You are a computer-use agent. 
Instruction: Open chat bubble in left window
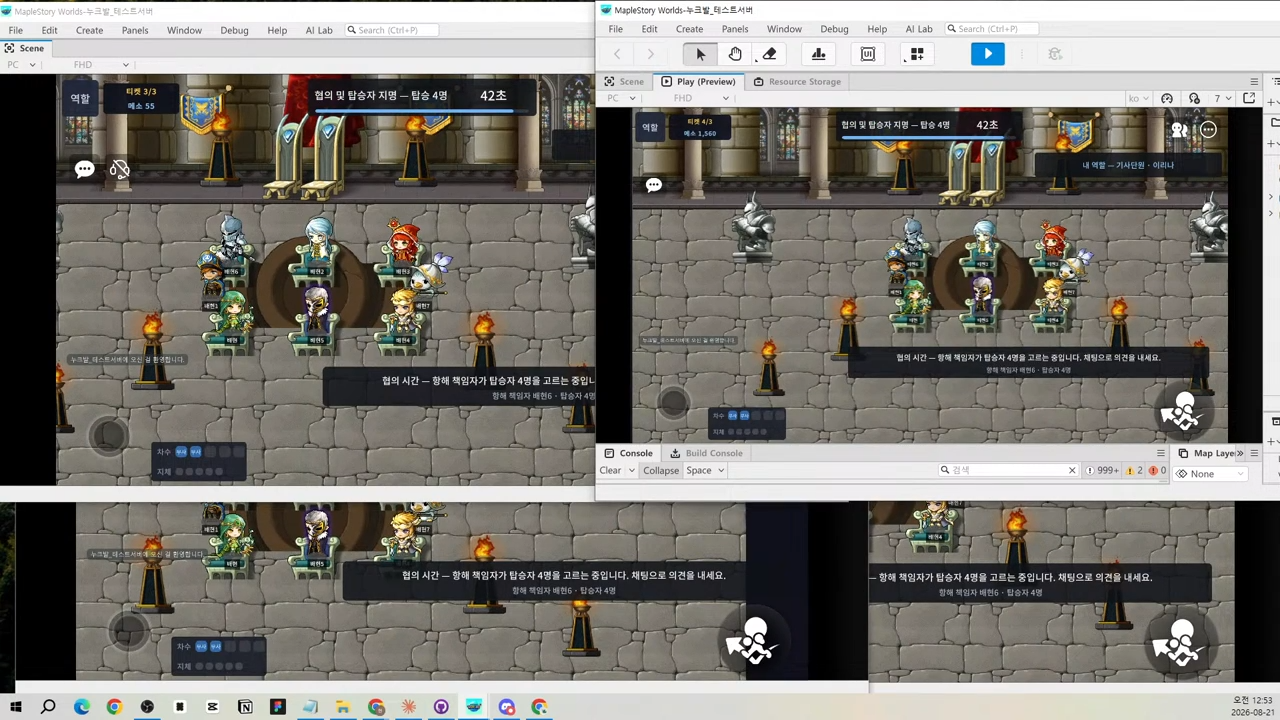[x=85, y=169]
